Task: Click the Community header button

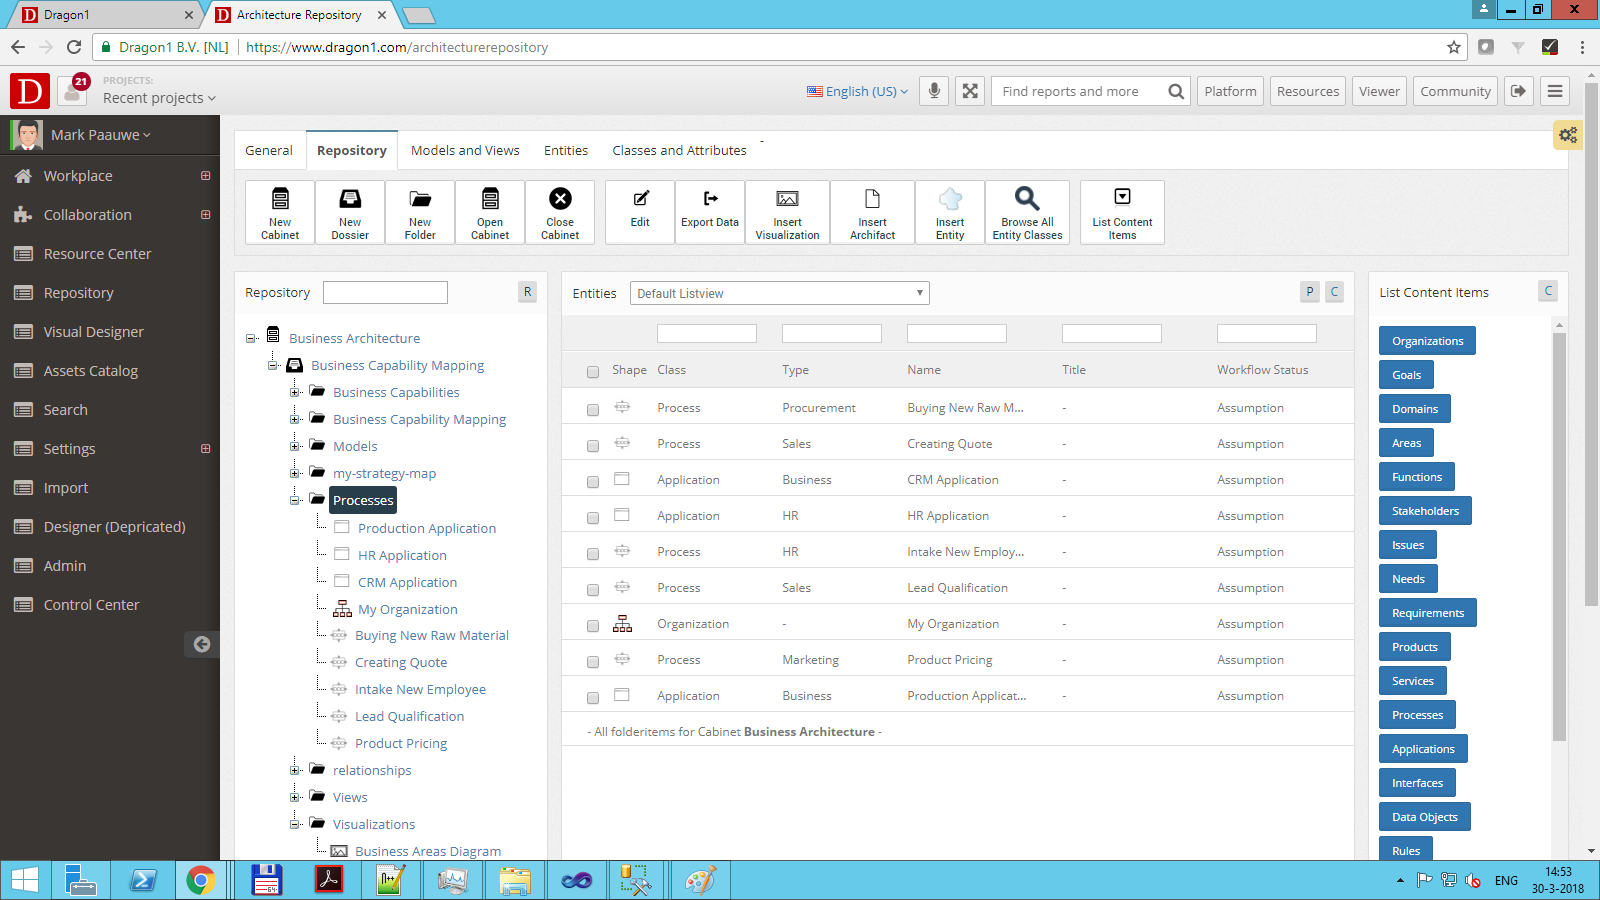Action: click(x=1455, y=91)
